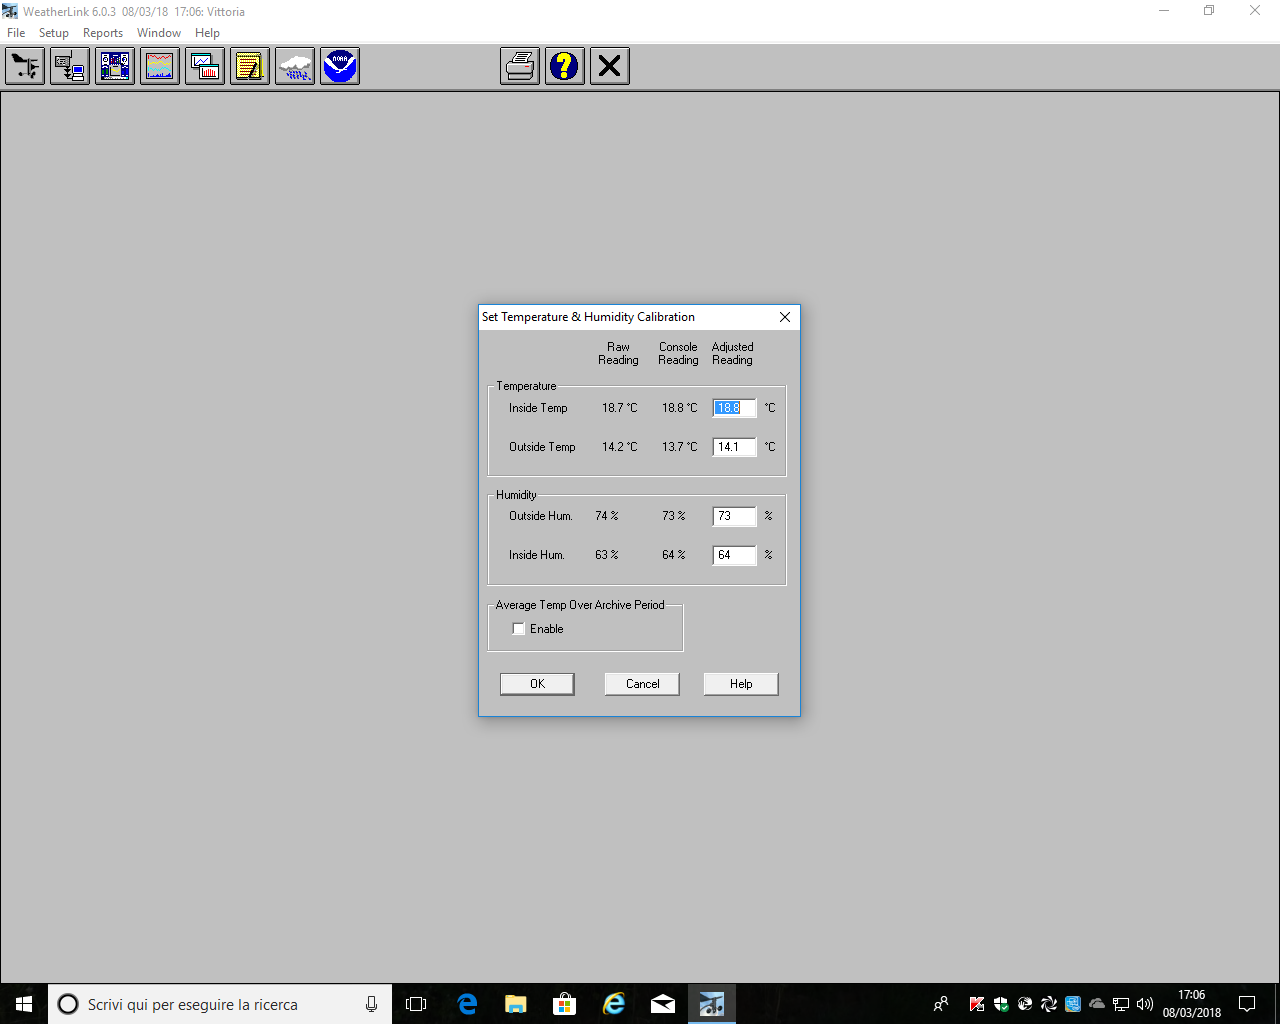The width and height of the screenshot is (1280, 1024).
Task: Open the Strip Charts toolbar icon
Action: point(205,66)
